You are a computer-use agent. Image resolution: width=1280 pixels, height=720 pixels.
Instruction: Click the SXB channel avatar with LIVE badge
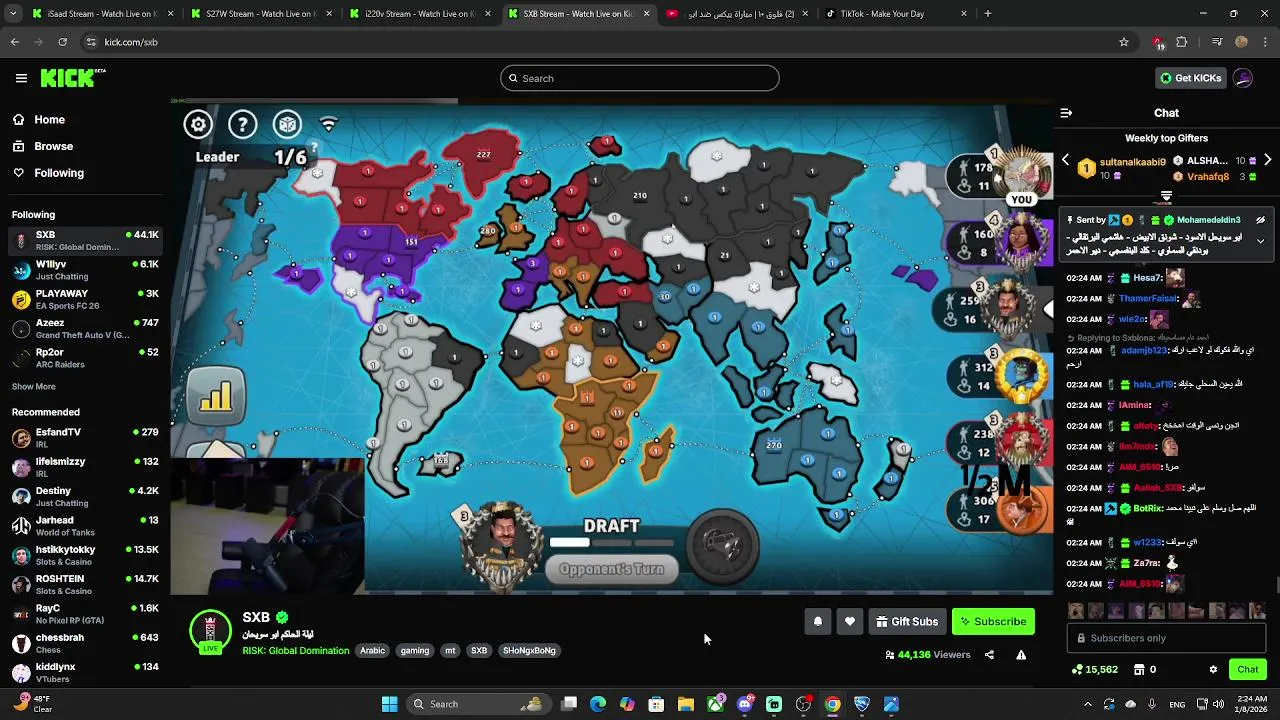(210, 632)
